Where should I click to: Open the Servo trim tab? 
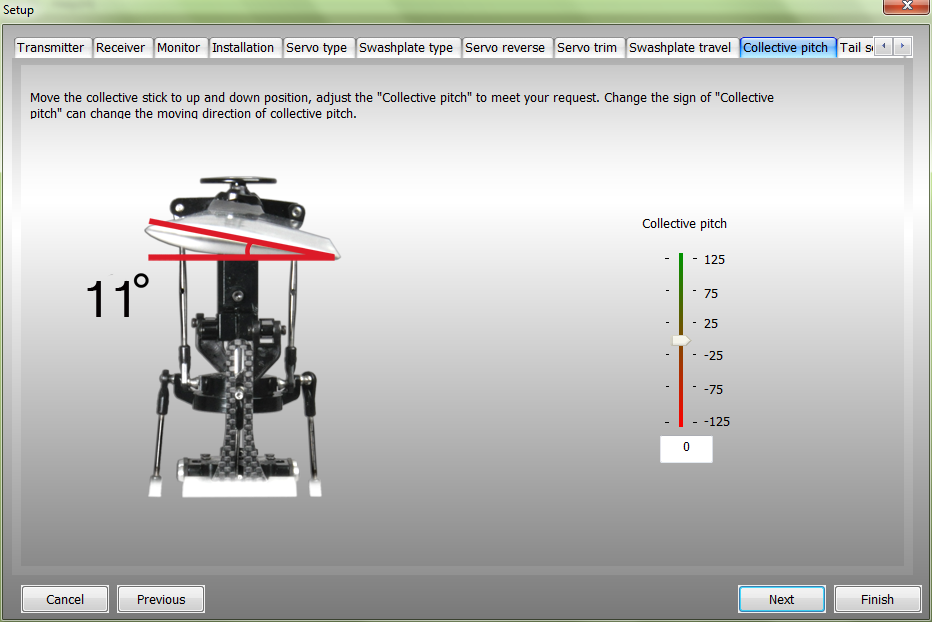coord(587,48)
